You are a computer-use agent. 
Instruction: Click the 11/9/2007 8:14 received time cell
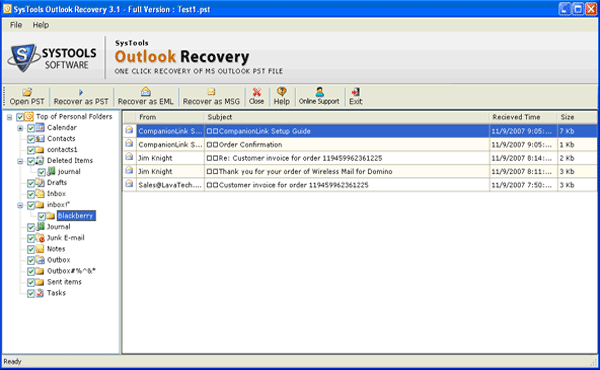[x=523, y=158]
